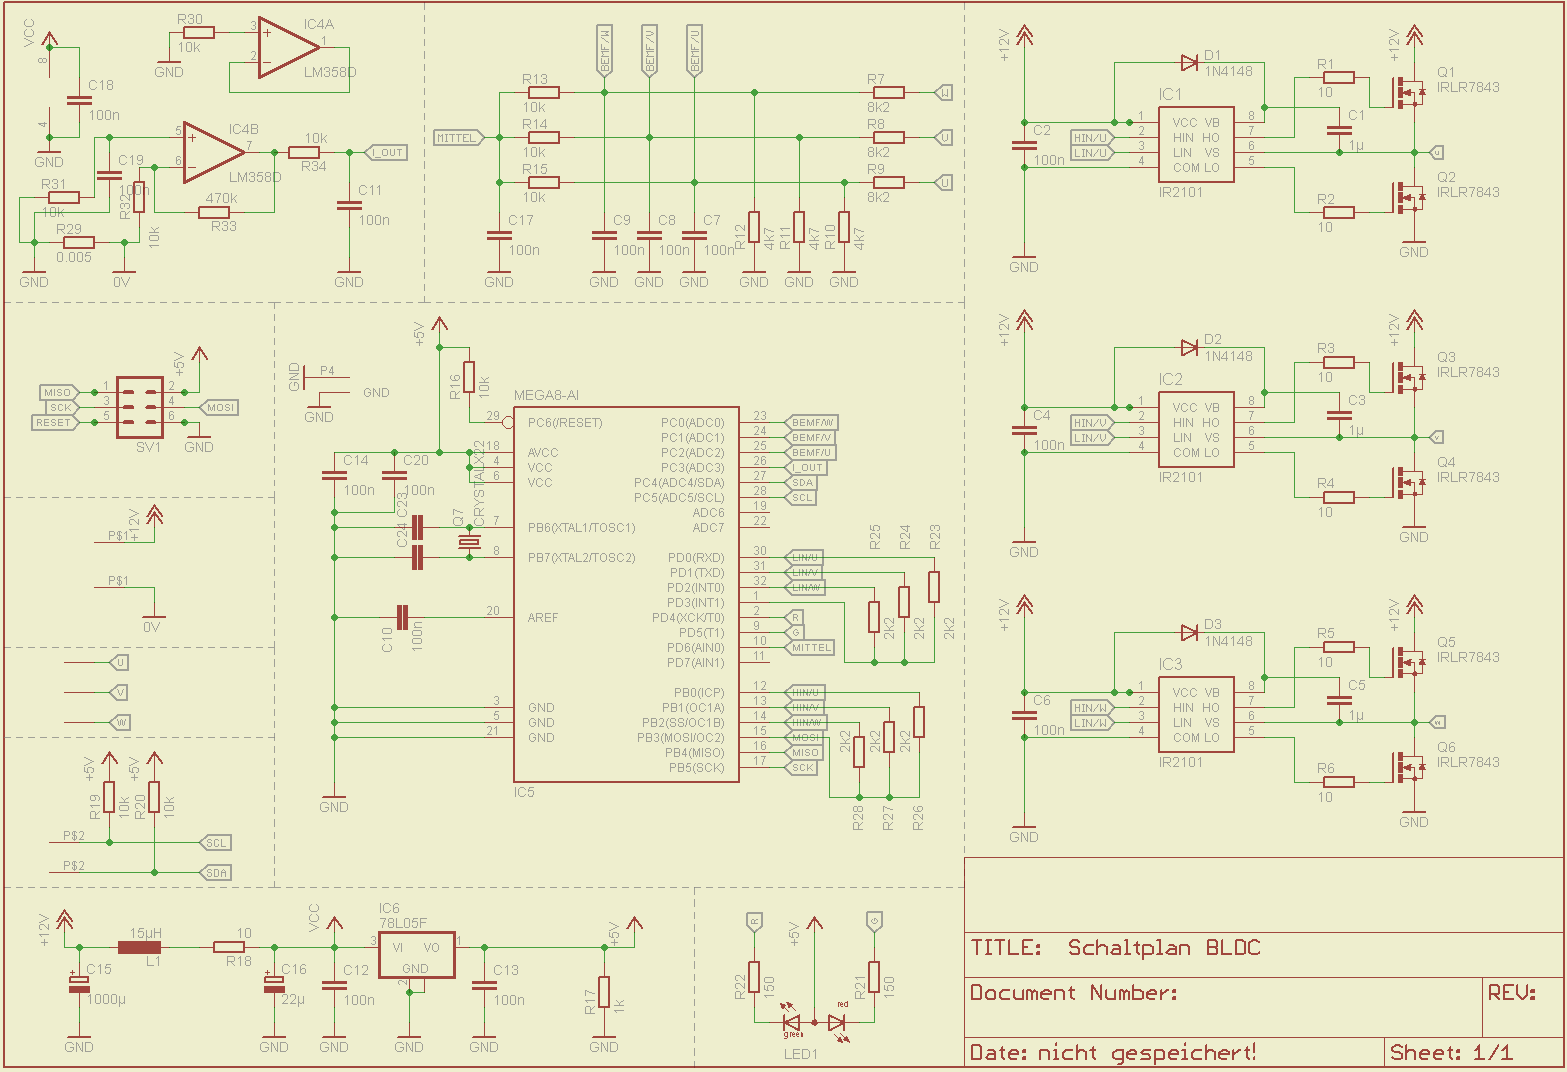The image size is (1567, 1072).
Task: Click the SCL label near R19 pull-up
Action: point(216,842)
